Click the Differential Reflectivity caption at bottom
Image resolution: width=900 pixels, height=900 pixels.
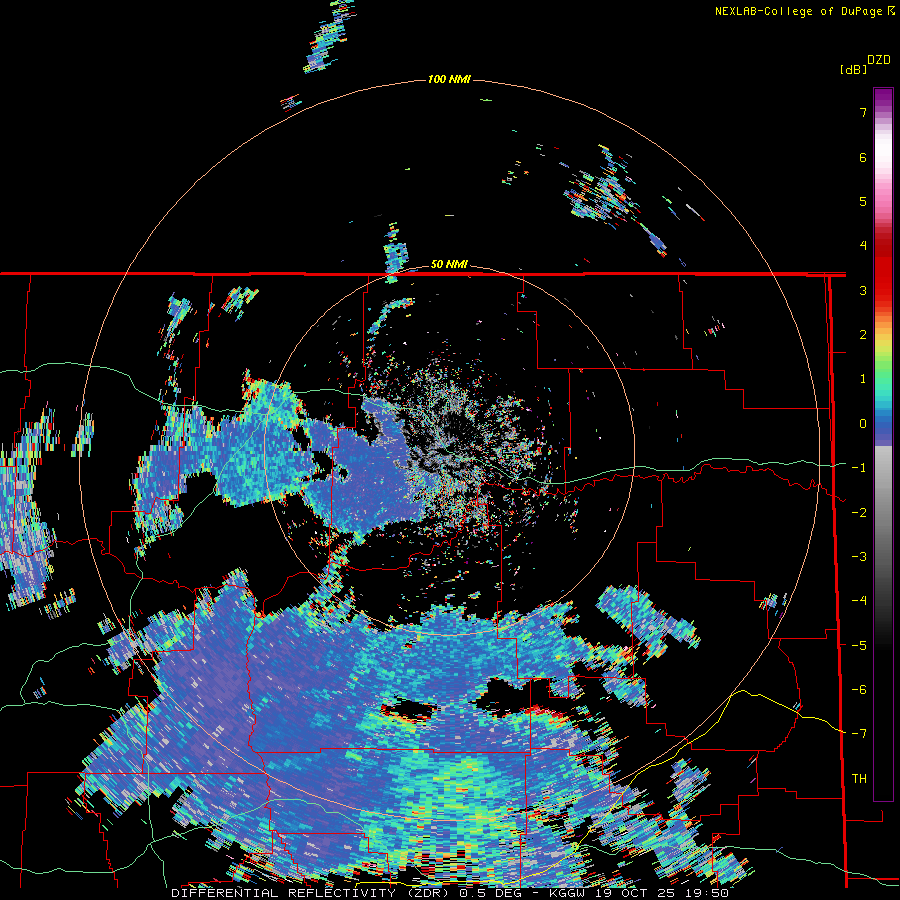[x=450, y=893]
